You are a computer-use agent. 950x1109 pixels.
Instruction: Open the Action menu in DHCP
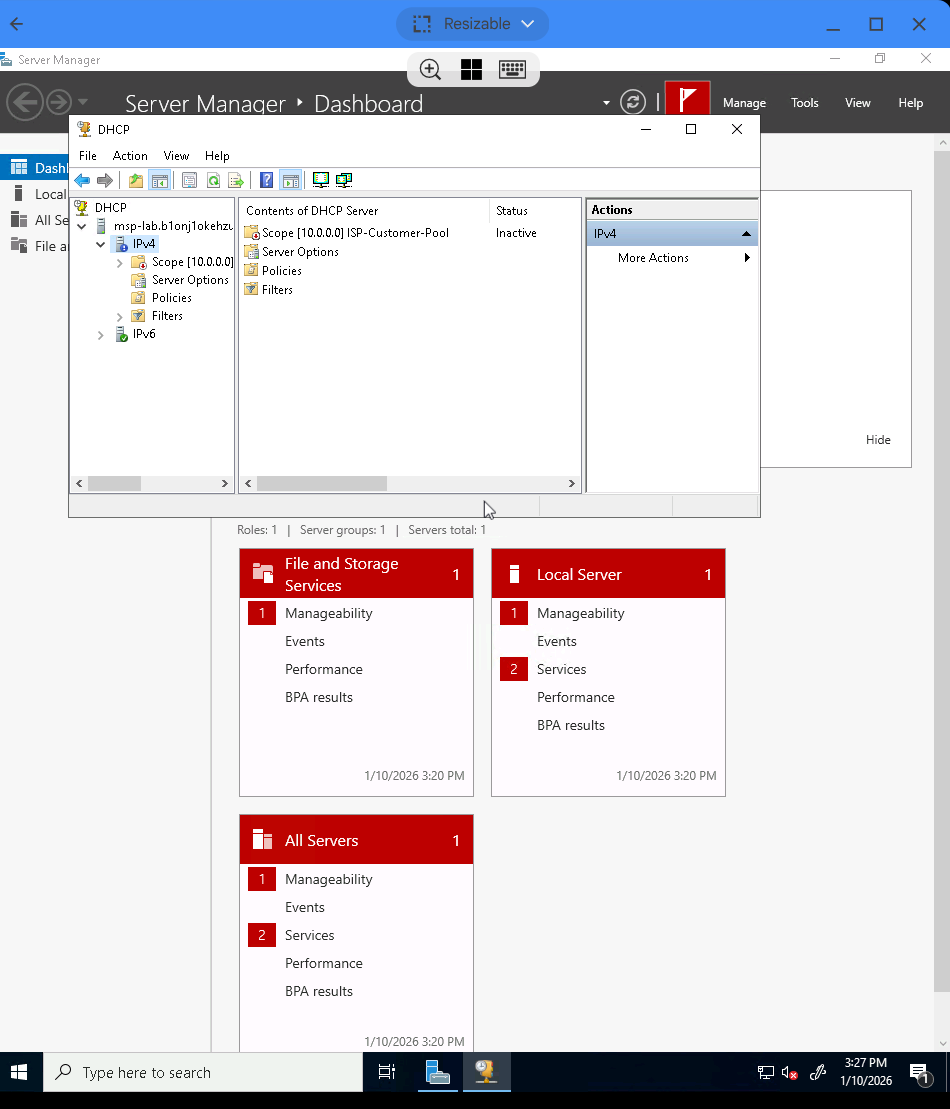click(130, 156)
